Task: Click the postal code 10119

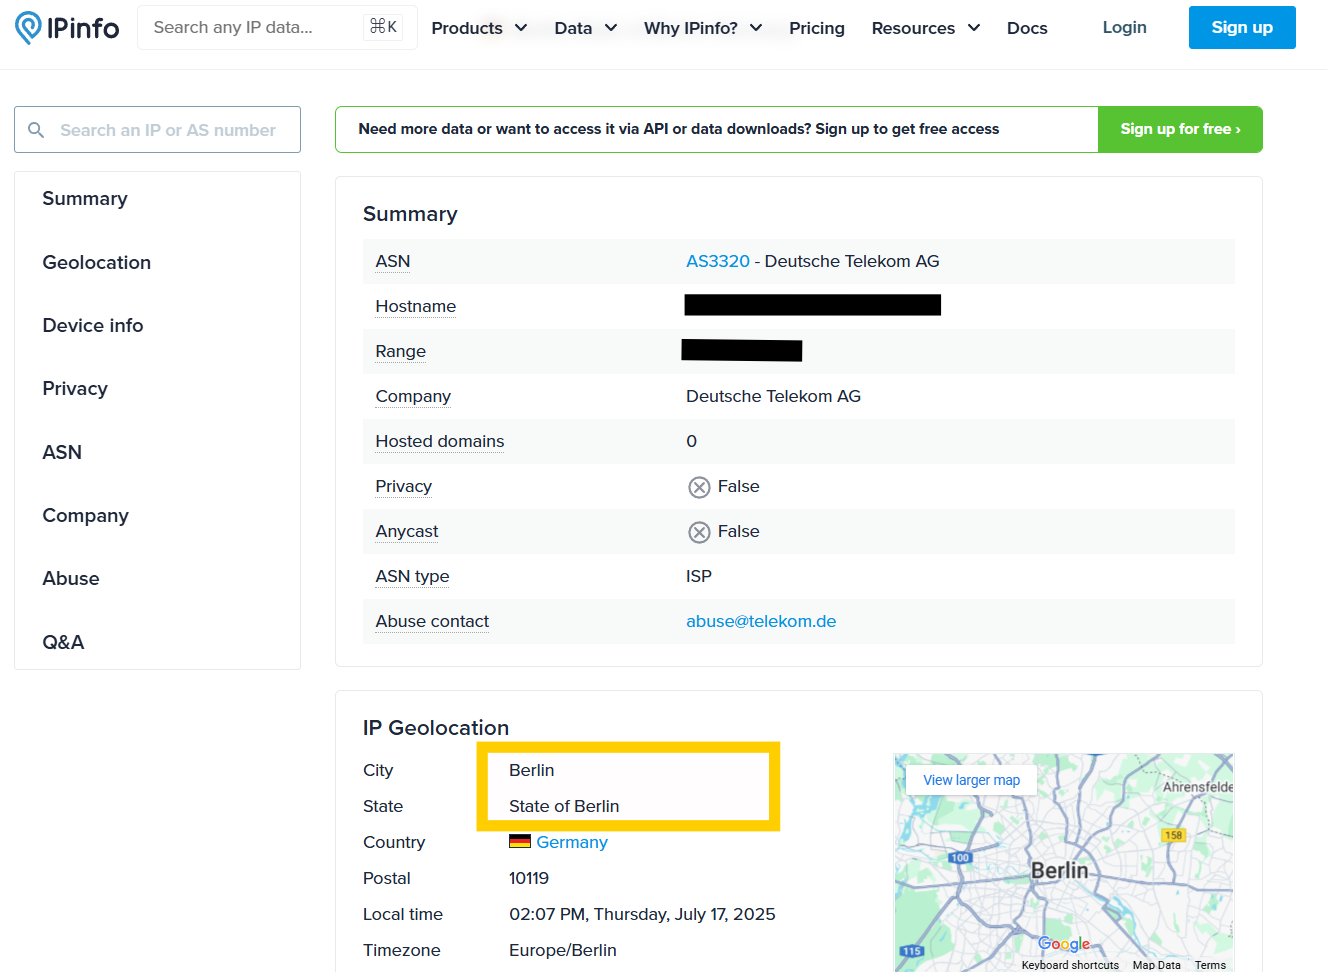Action: pyautogui.click(x=529, y=878)
